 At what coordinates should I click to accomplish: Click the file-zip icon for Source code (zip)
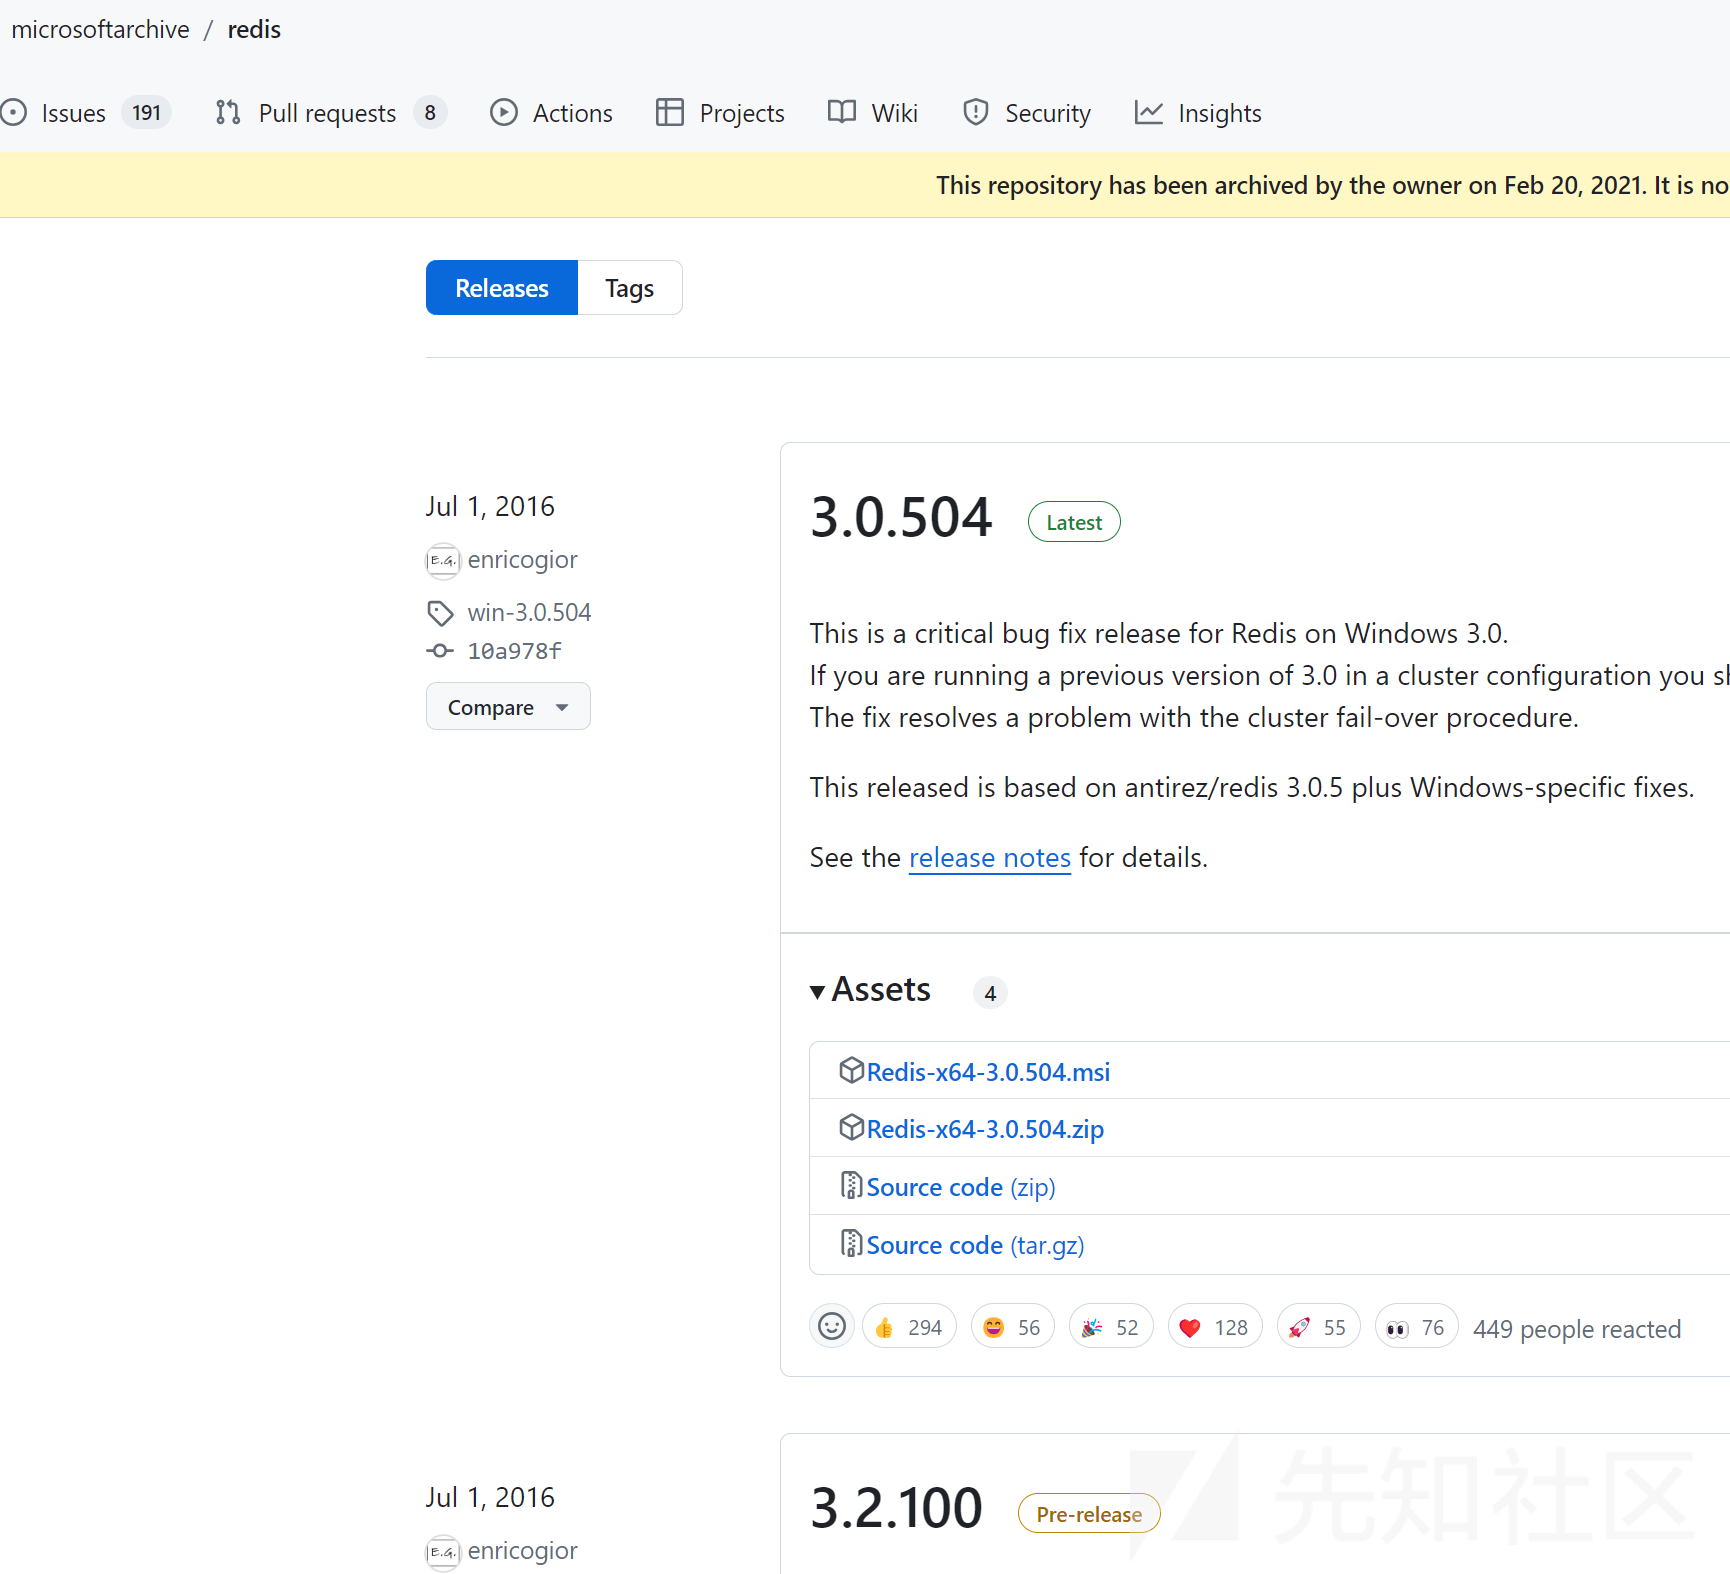851,1185
